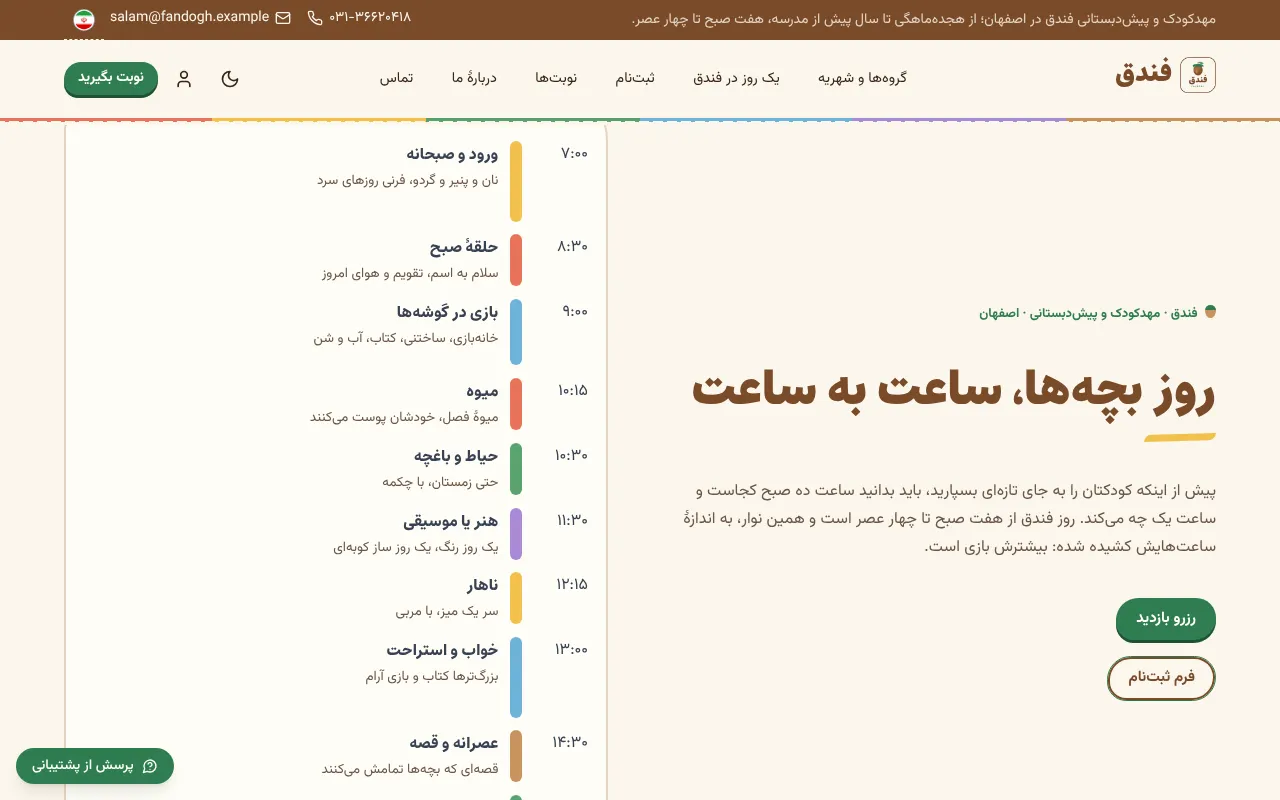Click the green bar beside حیاط و باغچه

point(516,469)
